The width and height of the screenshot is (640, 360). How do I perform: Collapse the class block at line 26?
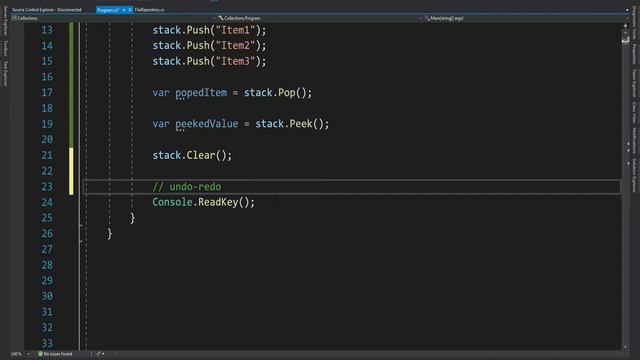[81, 241]
